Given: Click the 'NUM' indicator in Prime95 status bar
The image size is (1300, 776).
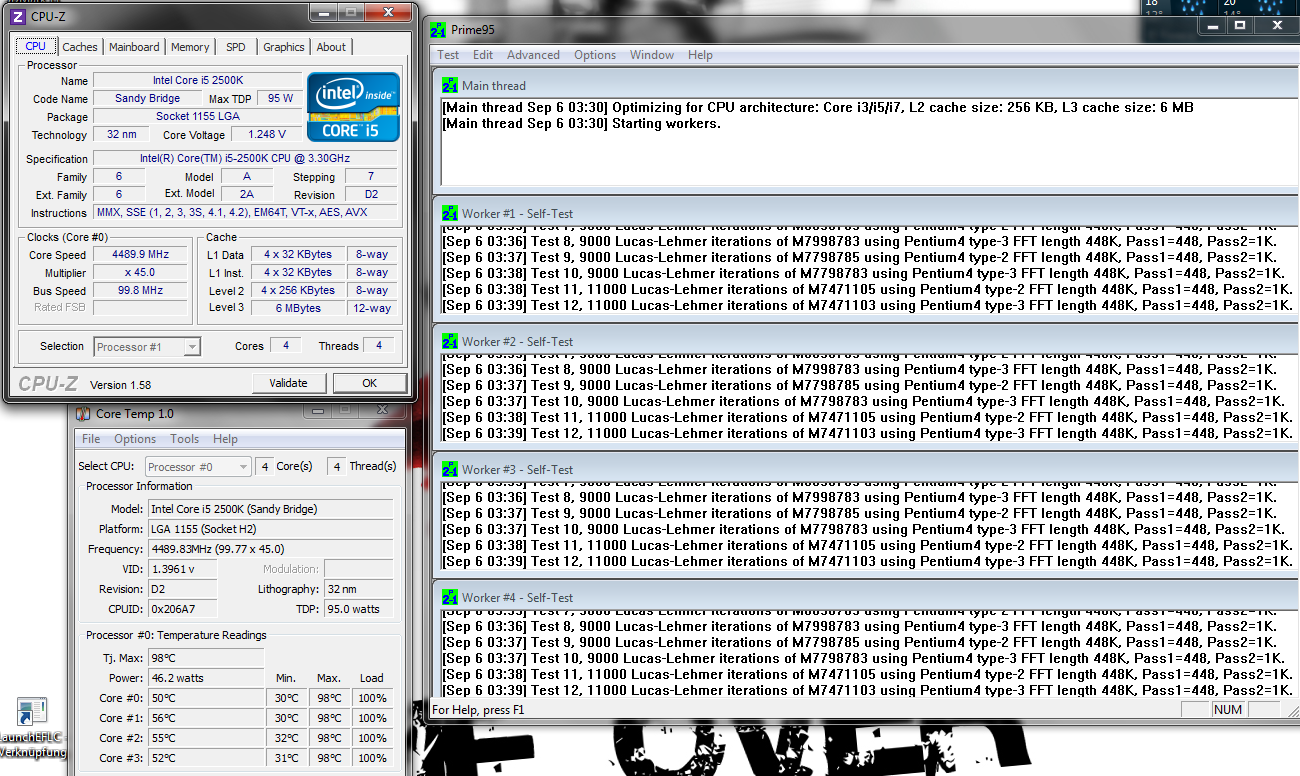Looking at the screenshot, I should [1227, 710].
